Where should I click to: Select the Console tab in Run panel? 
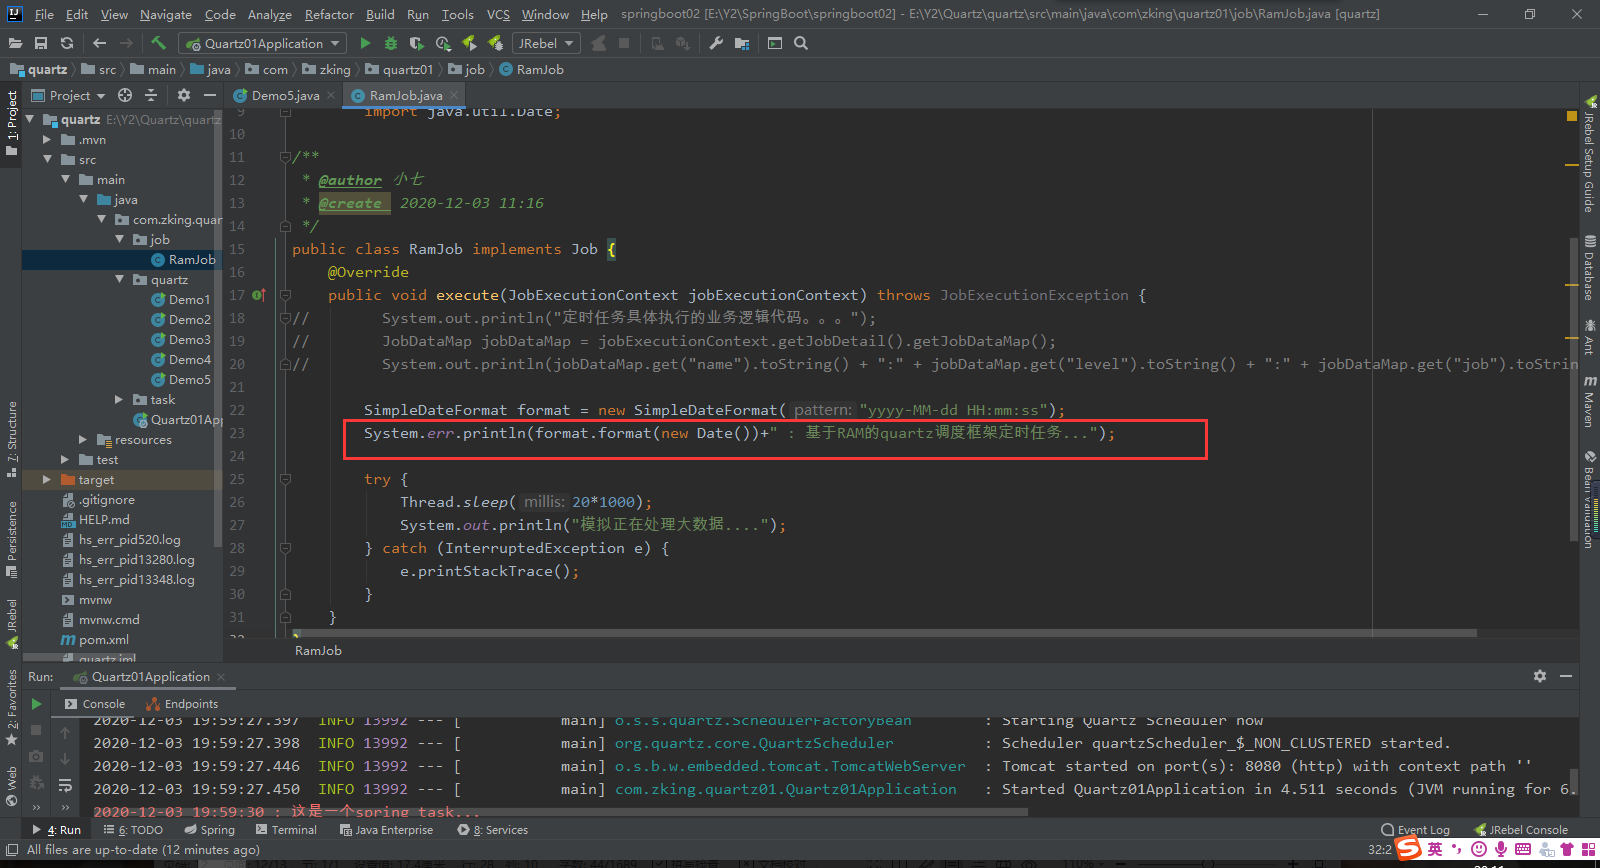(95, 704)
